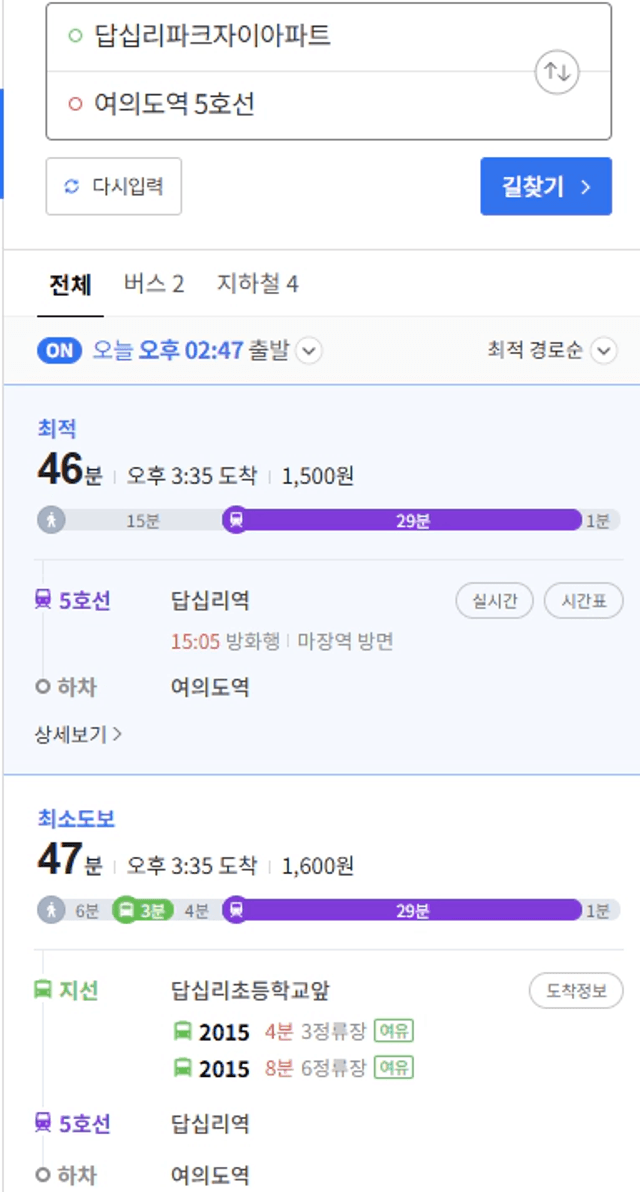640x1192 pixels.
Task: Click the 길찾기 search button
Action: pyautogui.click(x=546, y=186)
